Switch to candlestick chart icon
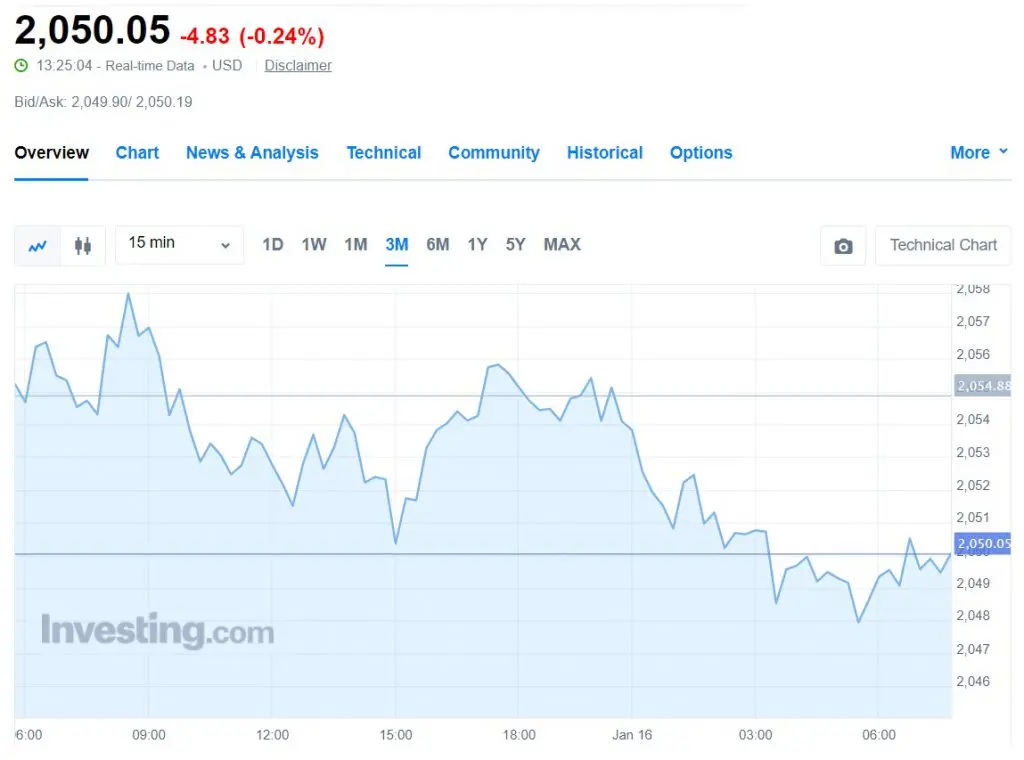The height and width of the screenshot is (760, 1024). point(83,246)
